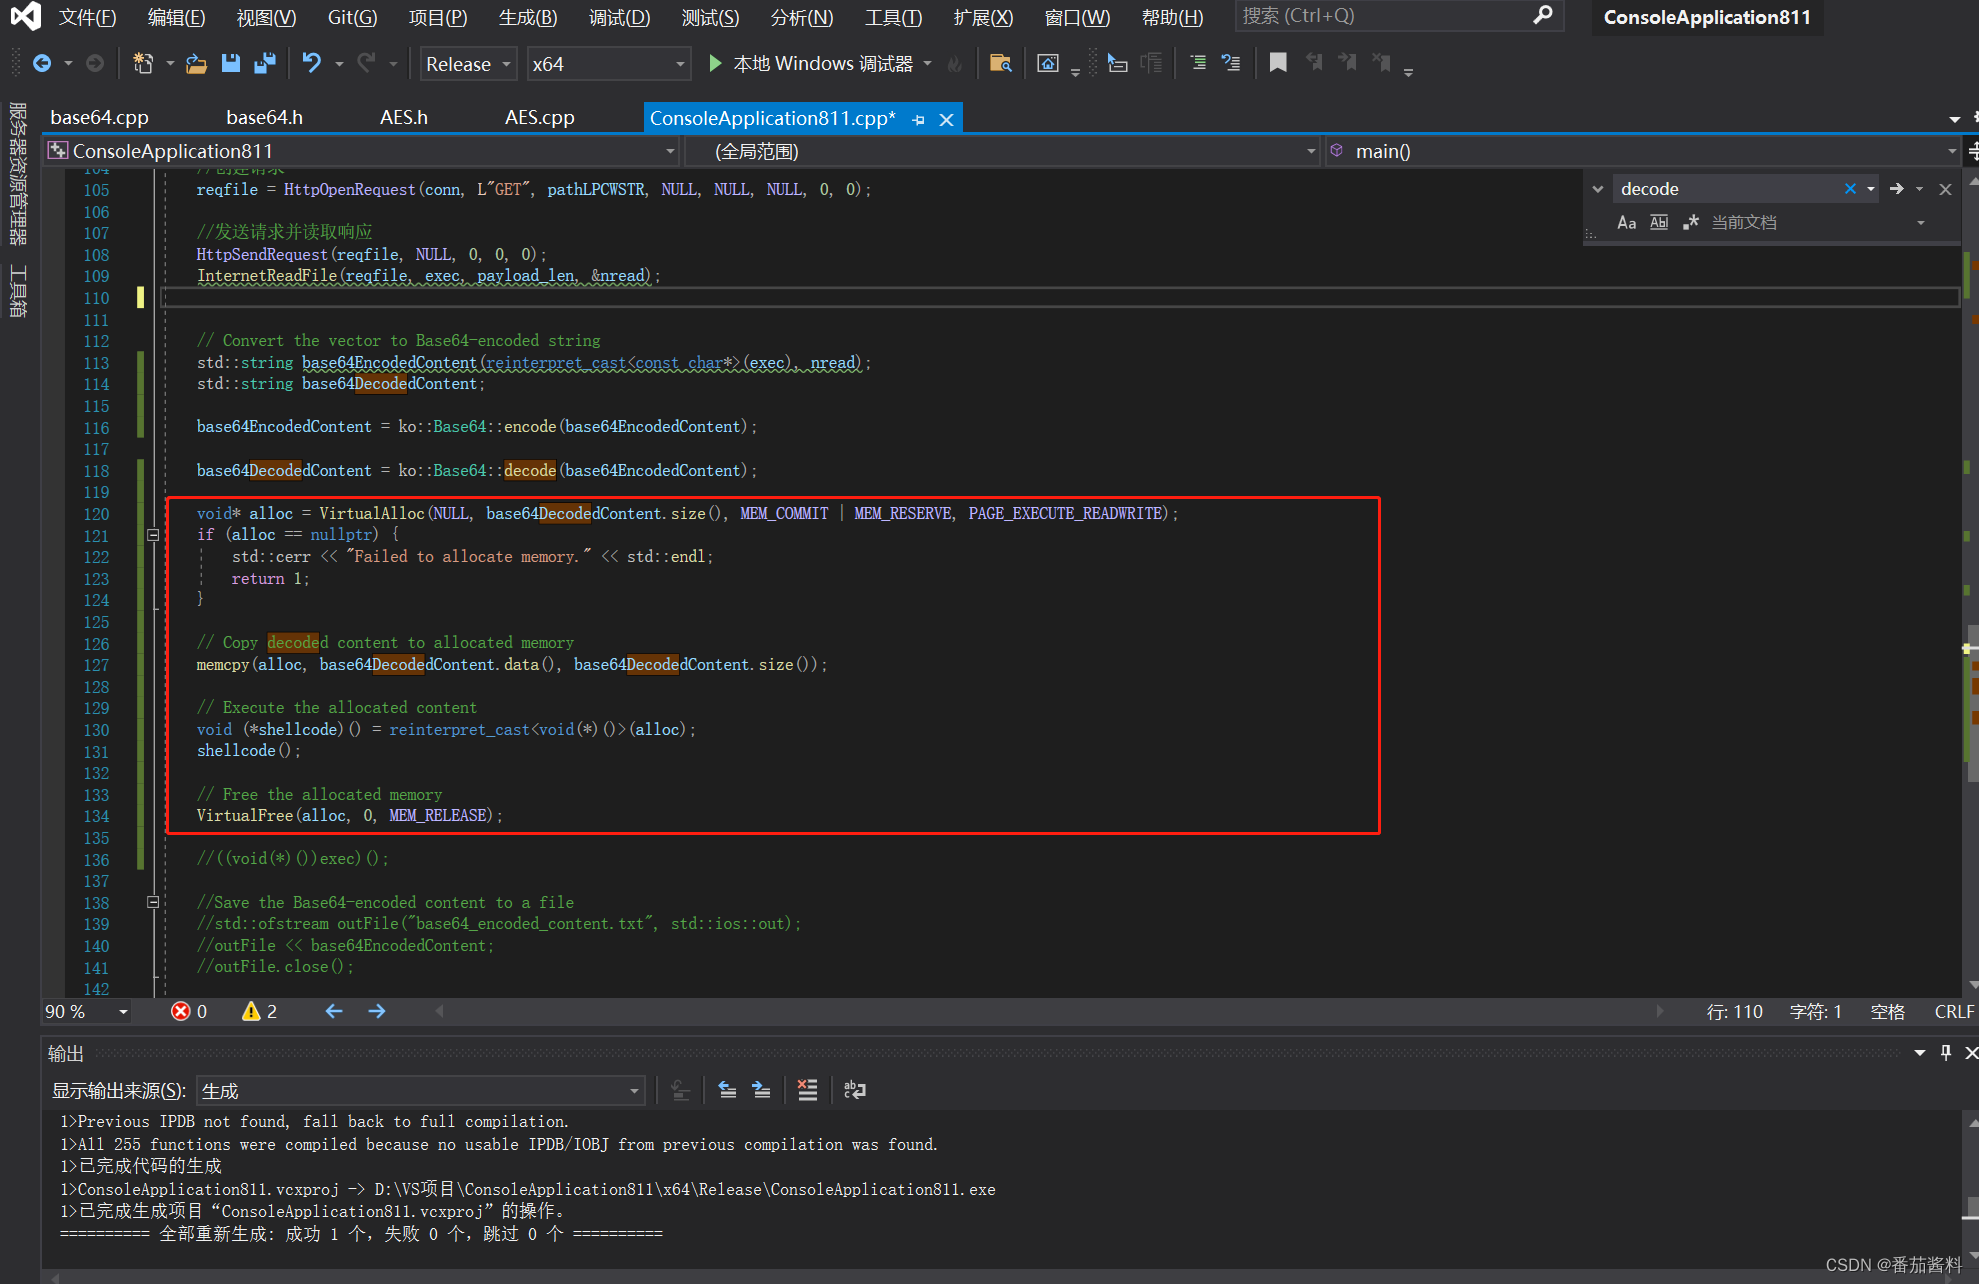
Task: Click the Find Next arrow
Action: [x=1897, y=189]
